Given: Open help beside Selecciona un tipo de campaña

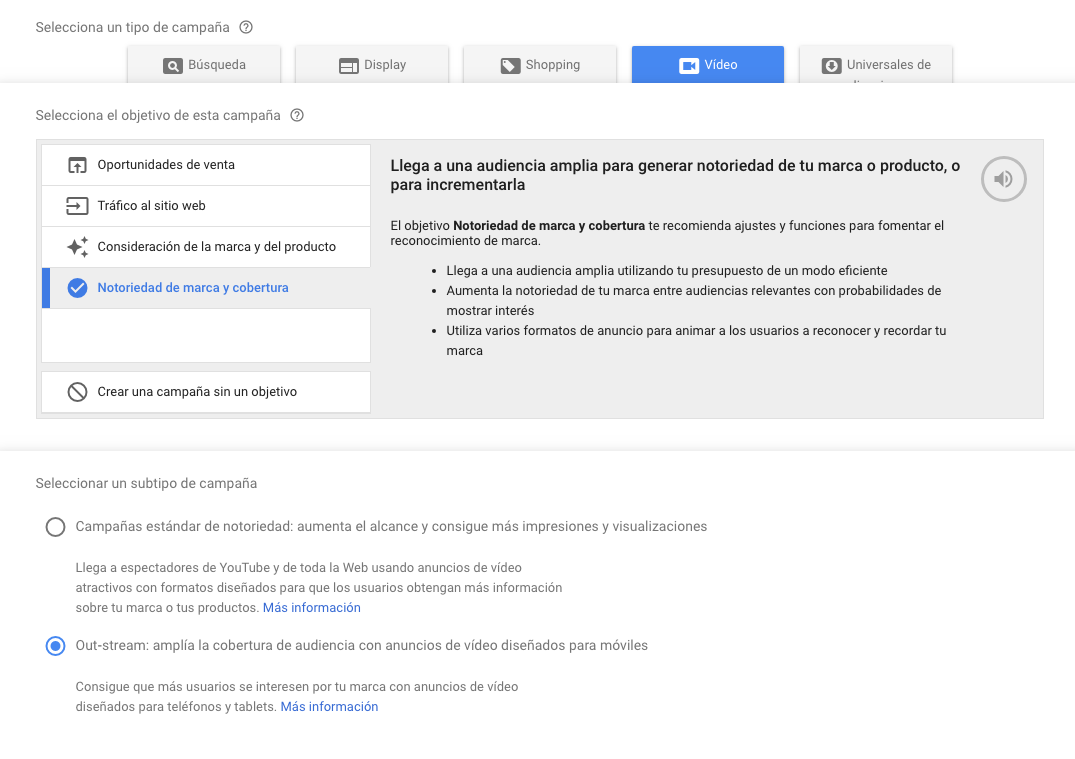Looking at the screenshot, I should coord(246,28).
